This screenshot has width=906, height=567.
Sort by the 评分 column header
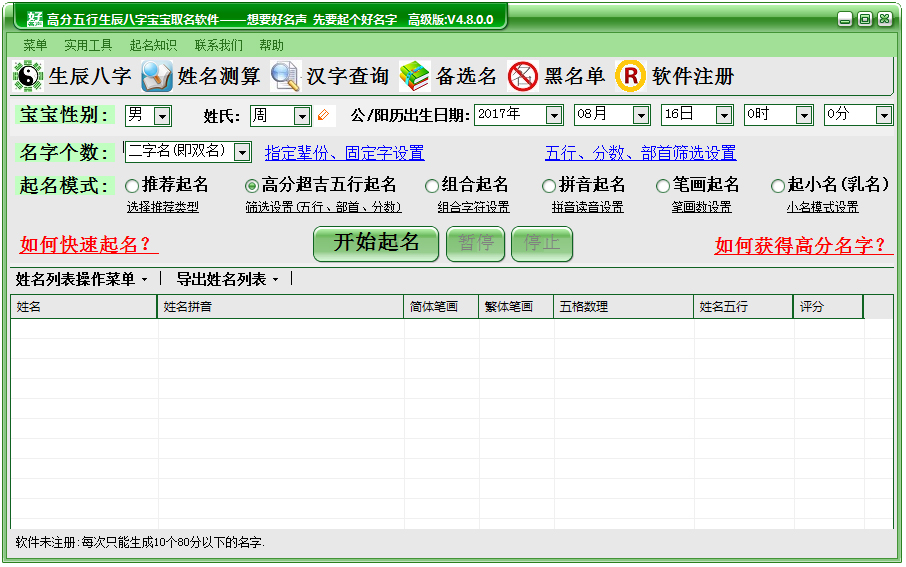(x=829, y=306)
